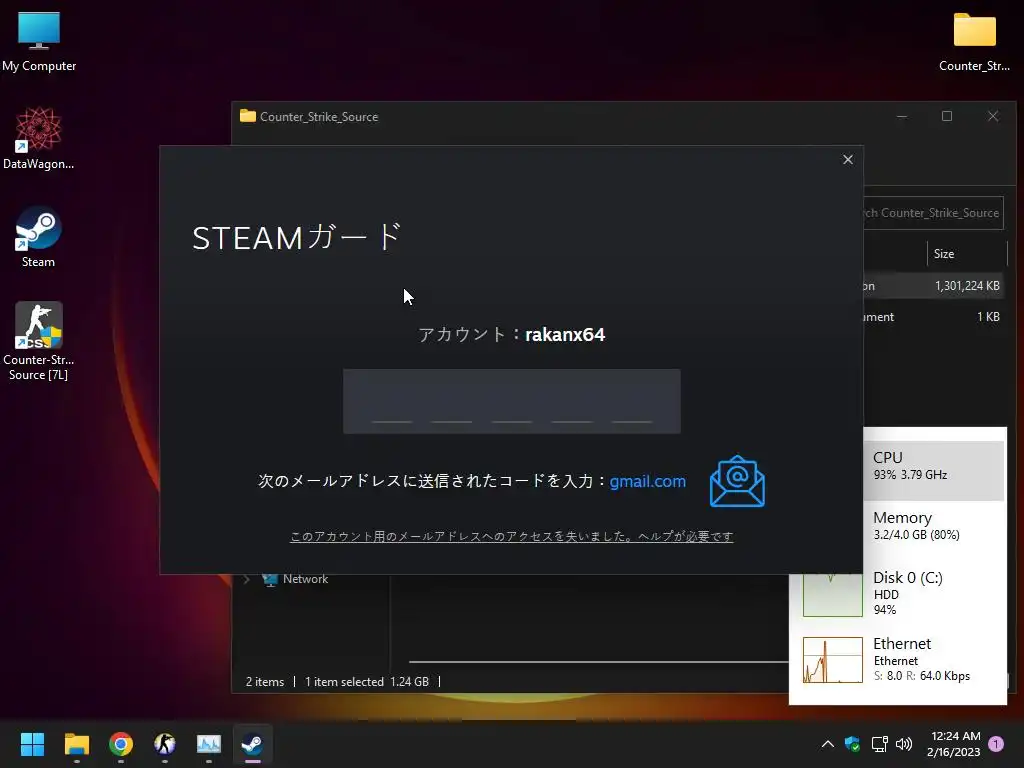
Task: Open the Windows Start menu
Action: pos(32,744)
